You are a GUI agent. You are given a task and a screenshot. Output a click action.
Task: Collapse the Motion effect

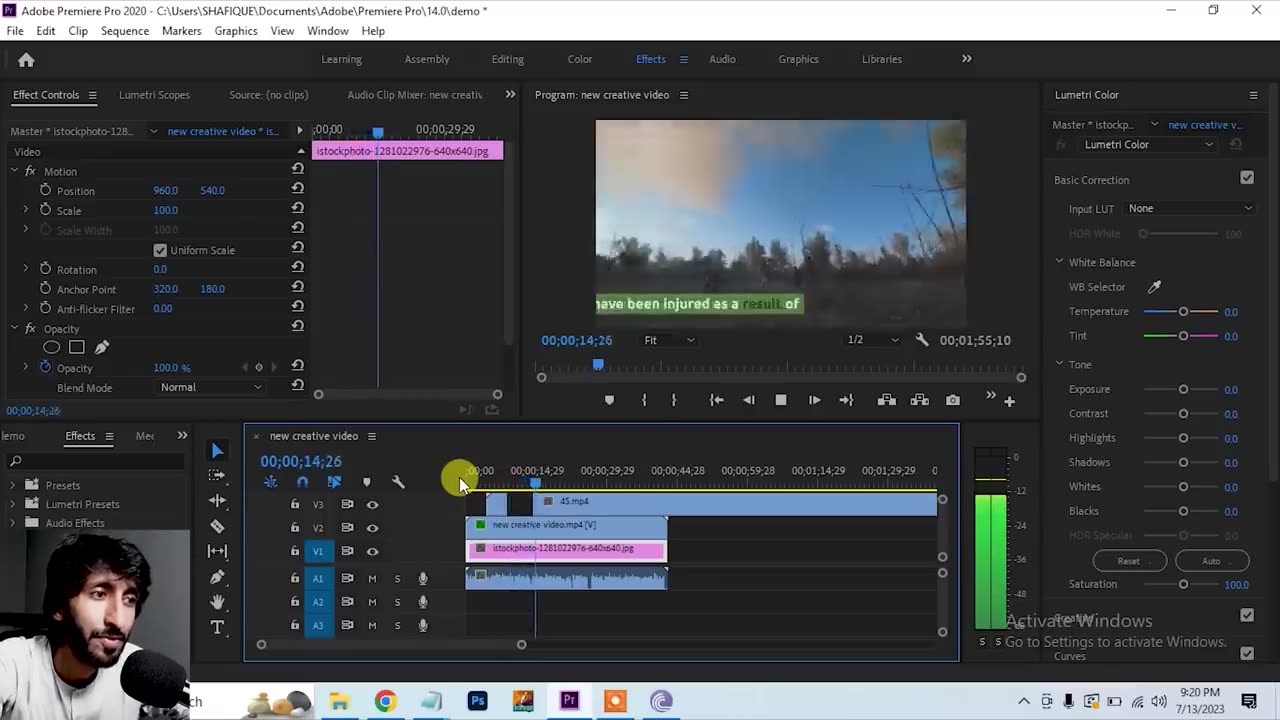point(15,171)
